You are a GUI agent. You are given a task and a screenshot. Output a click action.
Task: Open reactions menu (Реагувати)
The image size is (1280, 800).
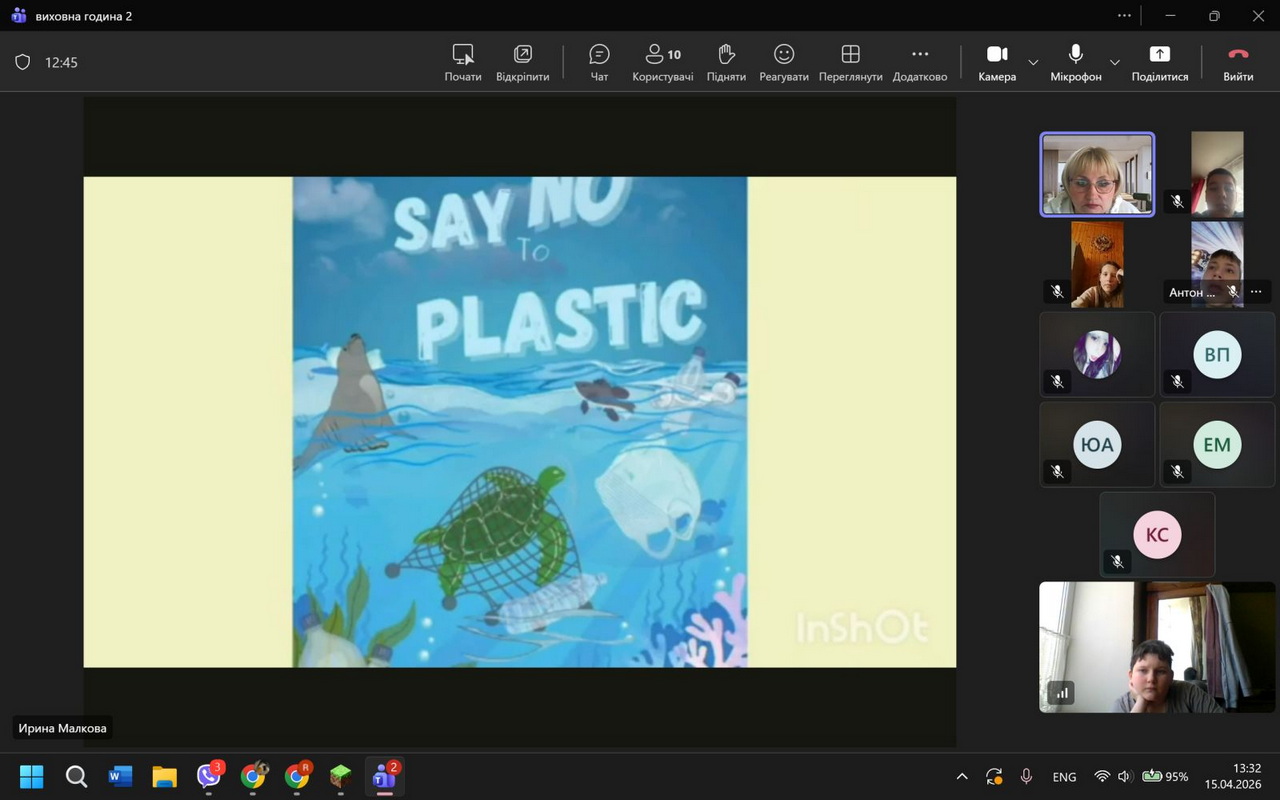point(783,62)
